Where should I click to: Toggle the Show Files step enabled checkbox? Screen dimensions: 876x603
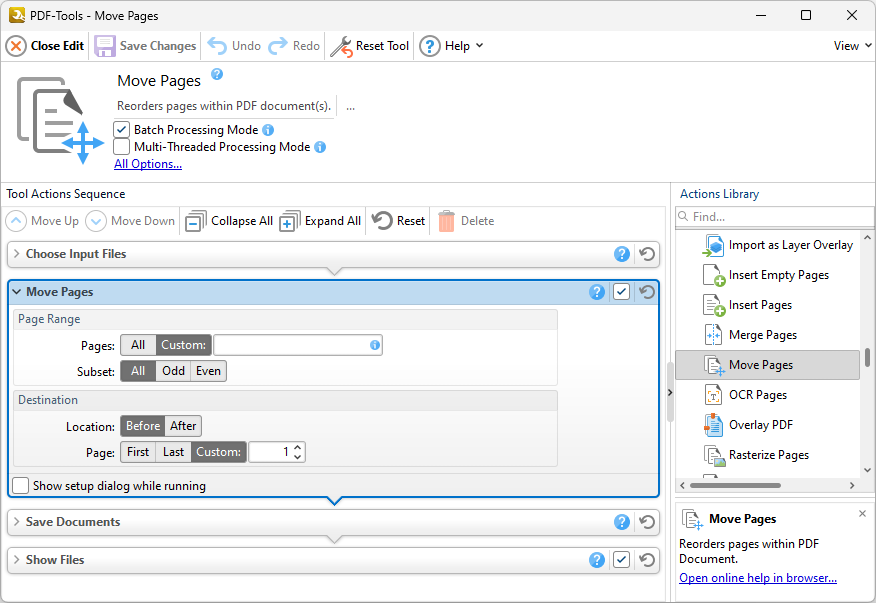(x=622, y=560)
